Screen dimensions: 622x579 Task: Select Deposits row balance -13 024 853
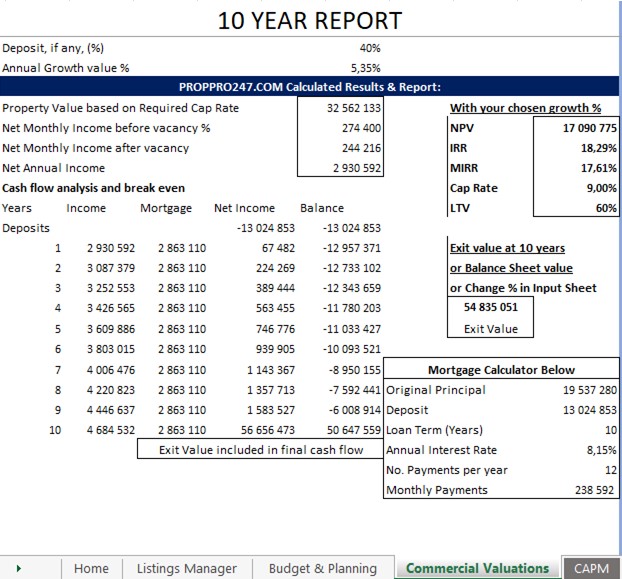[x=352, y=228]
